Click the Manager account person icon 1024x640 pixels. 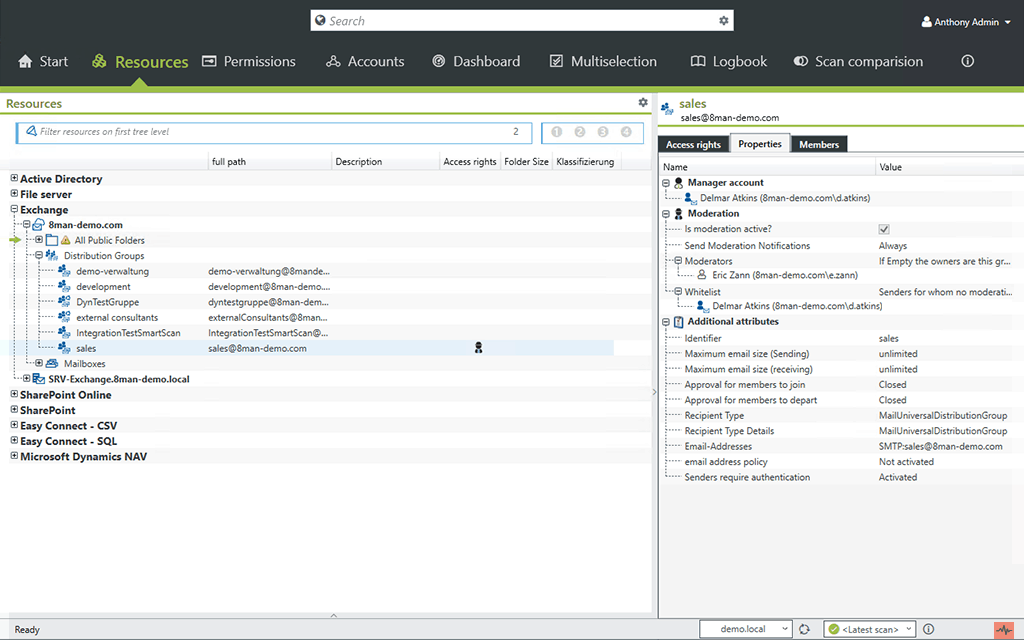coord(679,183)
